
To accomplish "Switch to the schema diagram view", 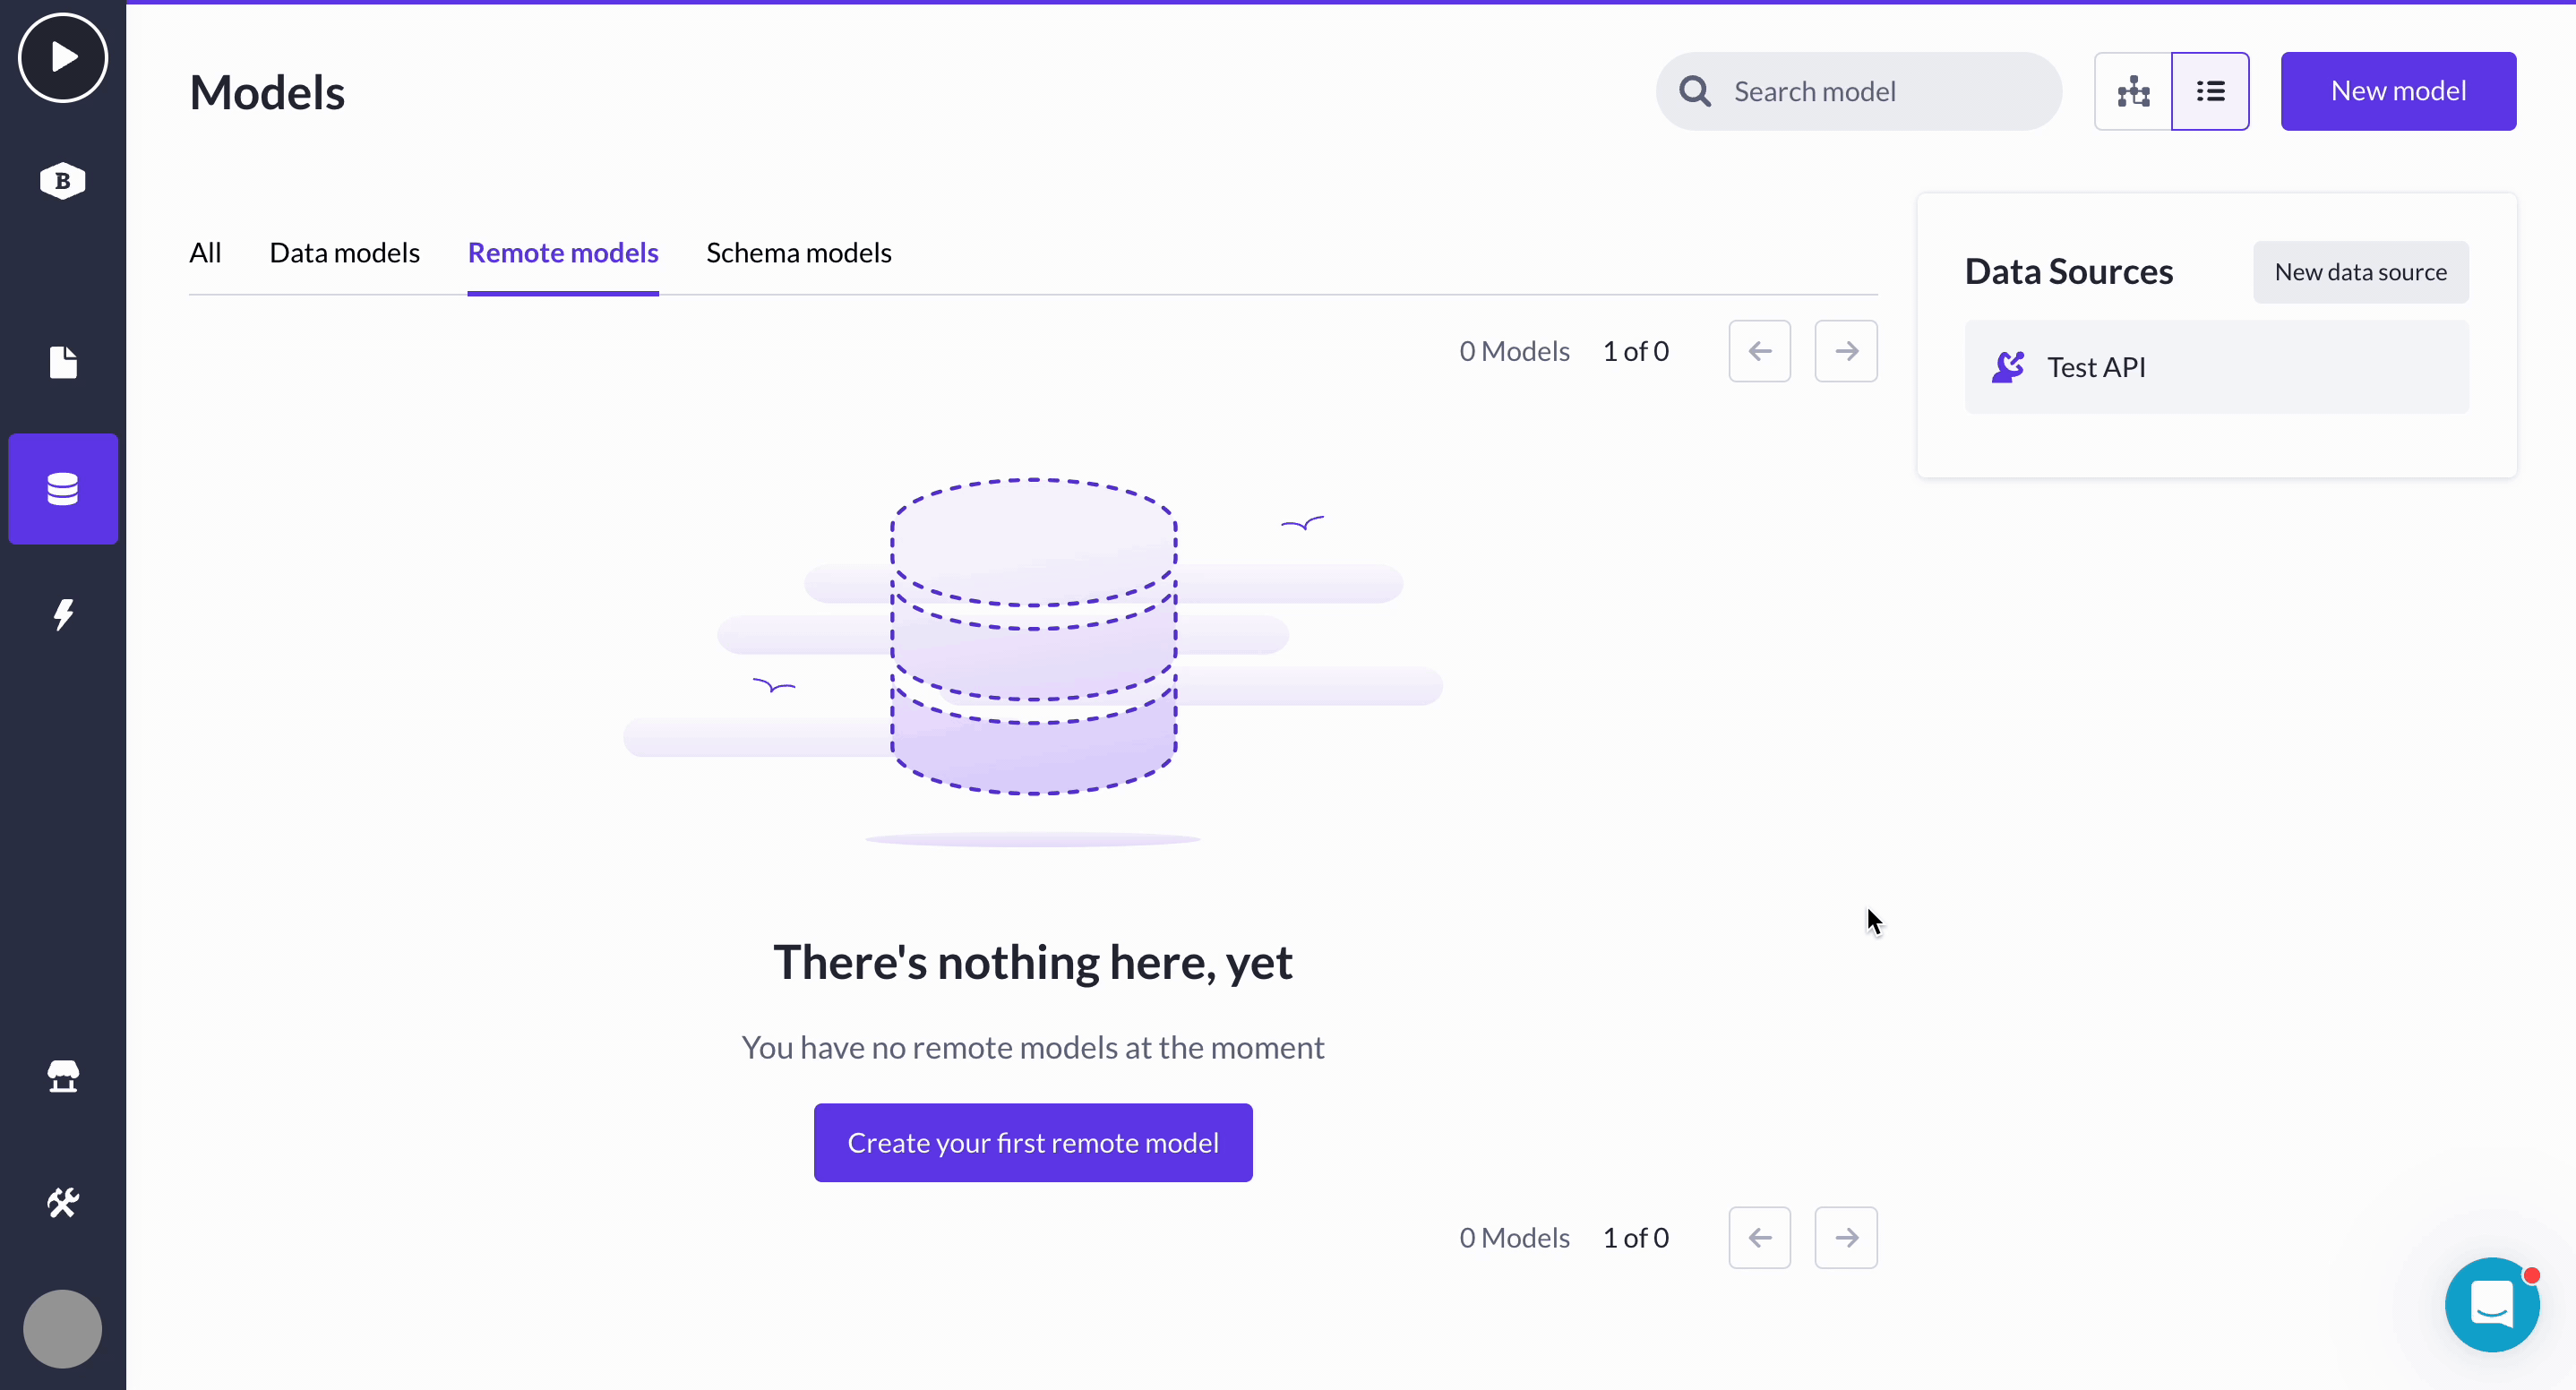I will 2133,91.
